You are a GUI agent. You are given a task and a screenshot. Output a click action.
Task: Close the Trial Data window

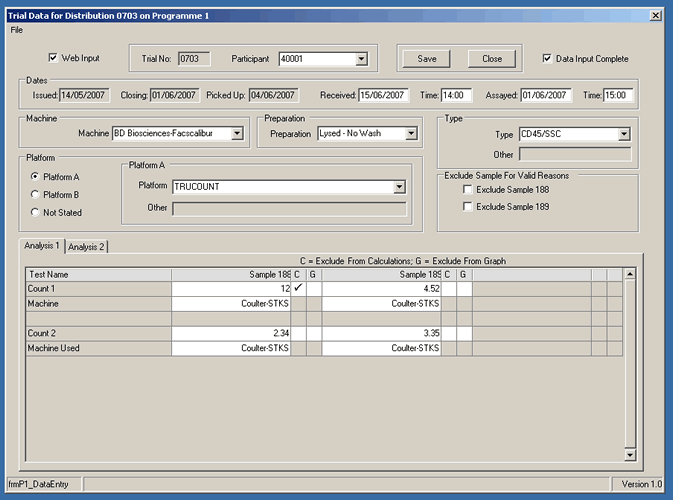655,16
